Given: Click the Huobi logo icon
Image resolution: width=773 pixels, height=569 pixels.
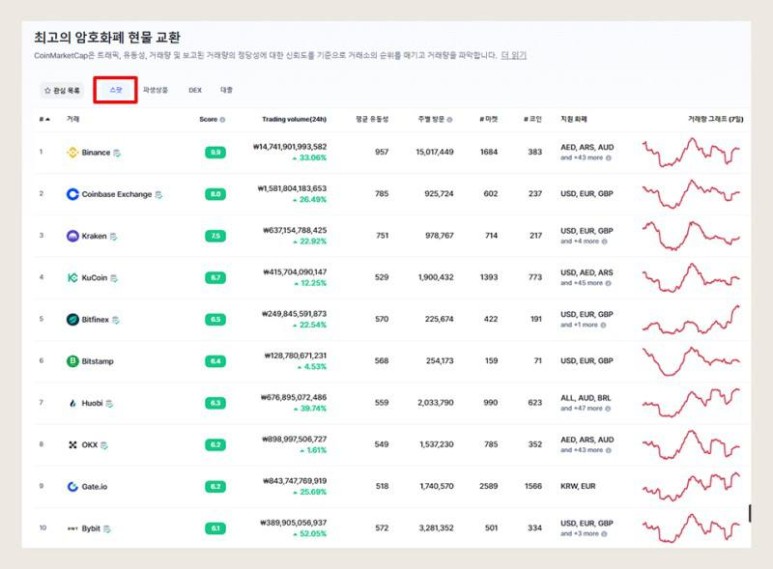Looking at the screenshot, I should 72,403.
